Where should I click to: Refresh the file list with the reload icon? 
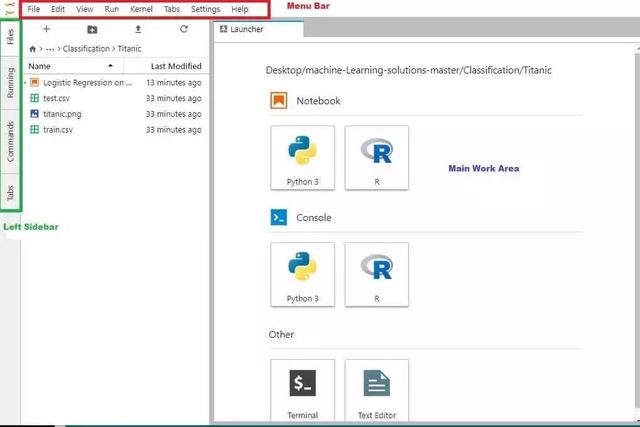pyautogui.click(x=184, y=29)
